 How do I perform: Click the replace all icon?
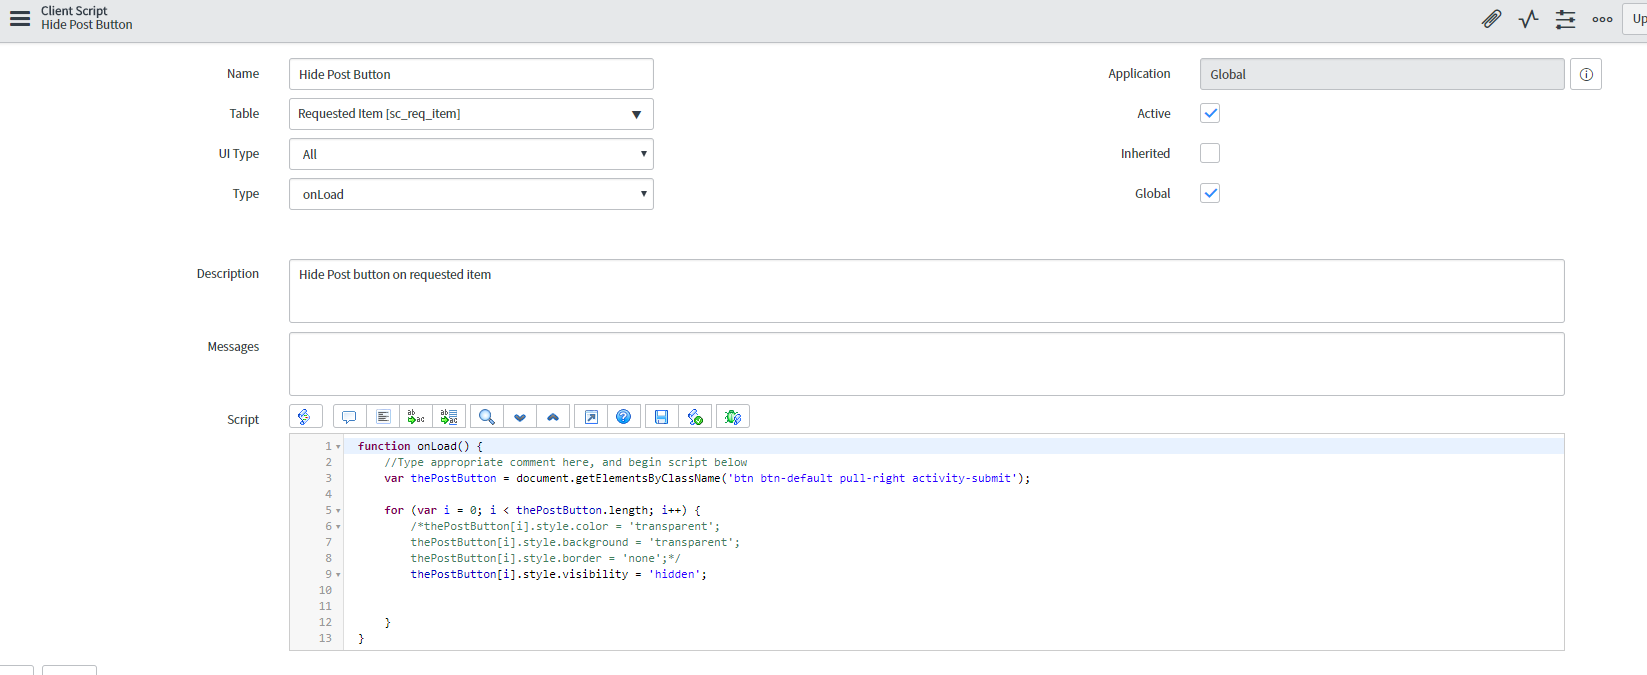449,417
